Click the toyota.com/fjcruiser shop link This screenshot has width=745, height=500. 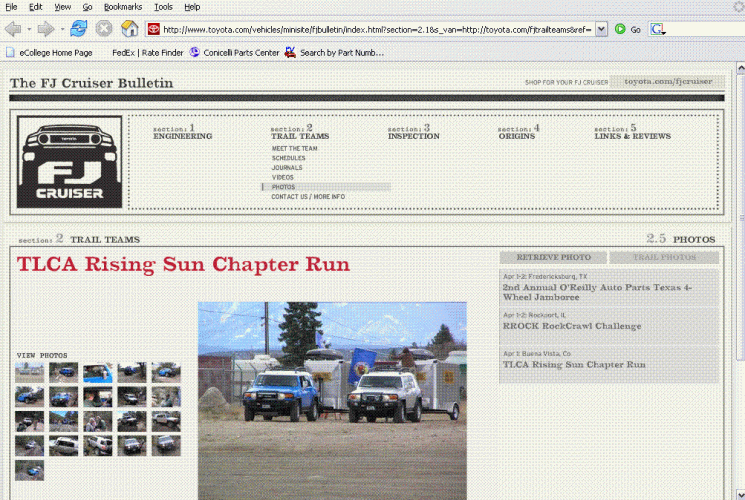pyautogui.click(x=668, y=81)
